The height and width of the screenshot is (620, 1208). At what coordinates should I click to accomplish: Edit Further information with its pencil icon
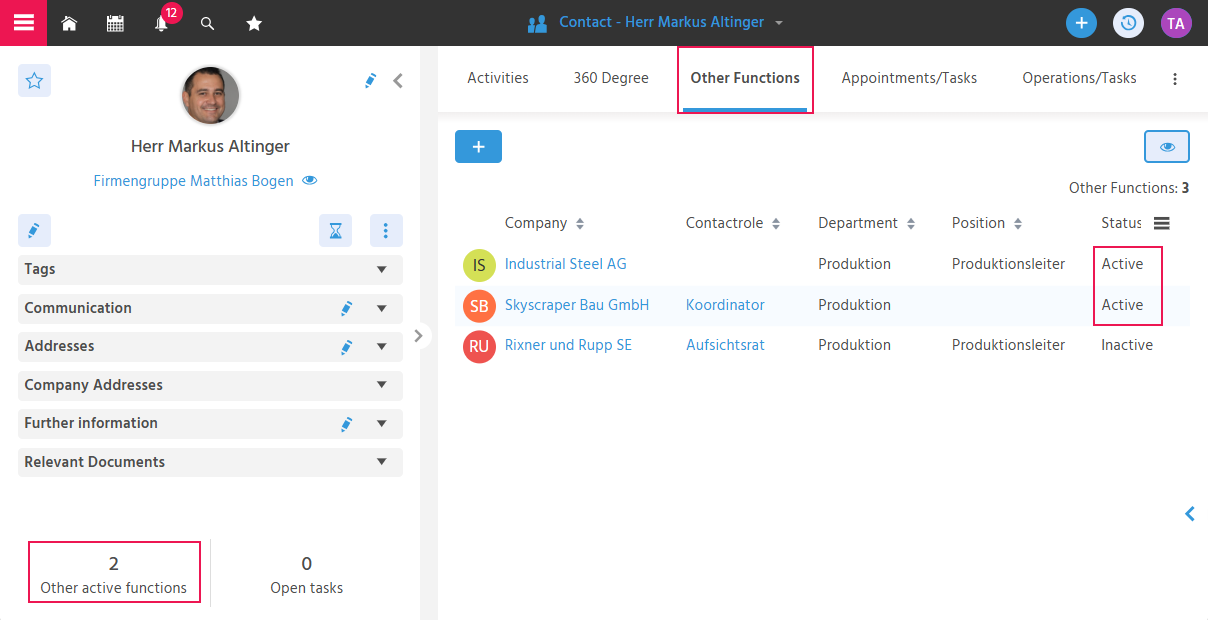346,424
